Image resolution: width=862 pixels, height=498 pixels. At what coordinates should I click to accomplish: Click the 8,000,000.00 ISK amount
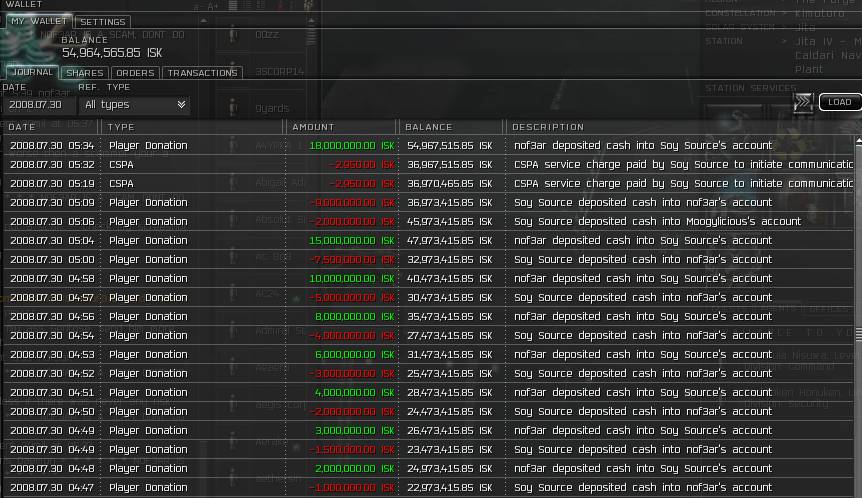click(355, 317)
